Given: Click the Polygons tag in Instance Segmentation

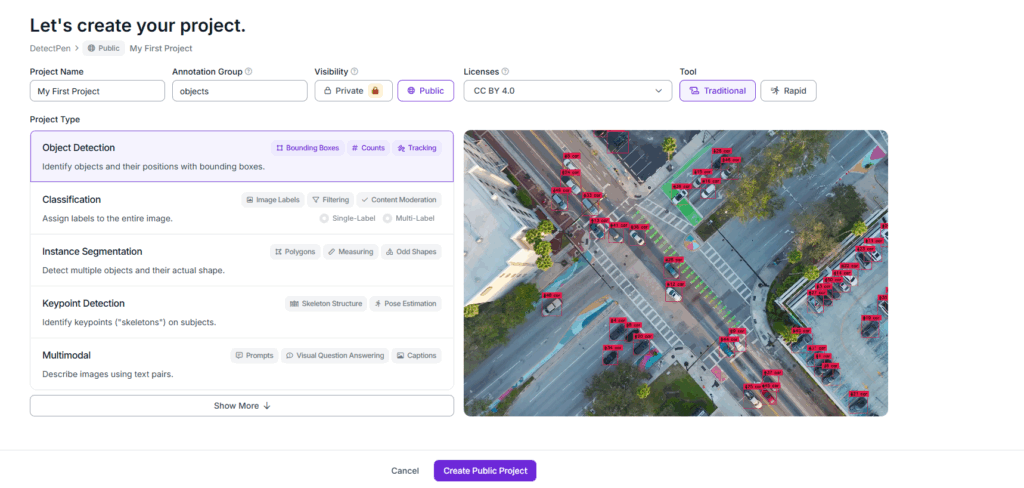Looking at the screenshot, I should (294, 252).
